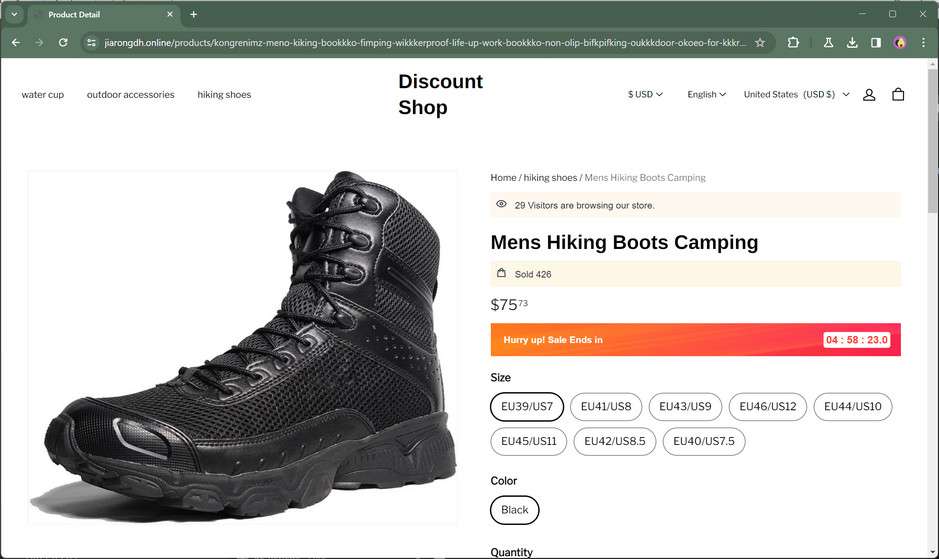939x559 pixels.
Task: Open the browser extensions puzzle icon
Action: click(793, 43)
